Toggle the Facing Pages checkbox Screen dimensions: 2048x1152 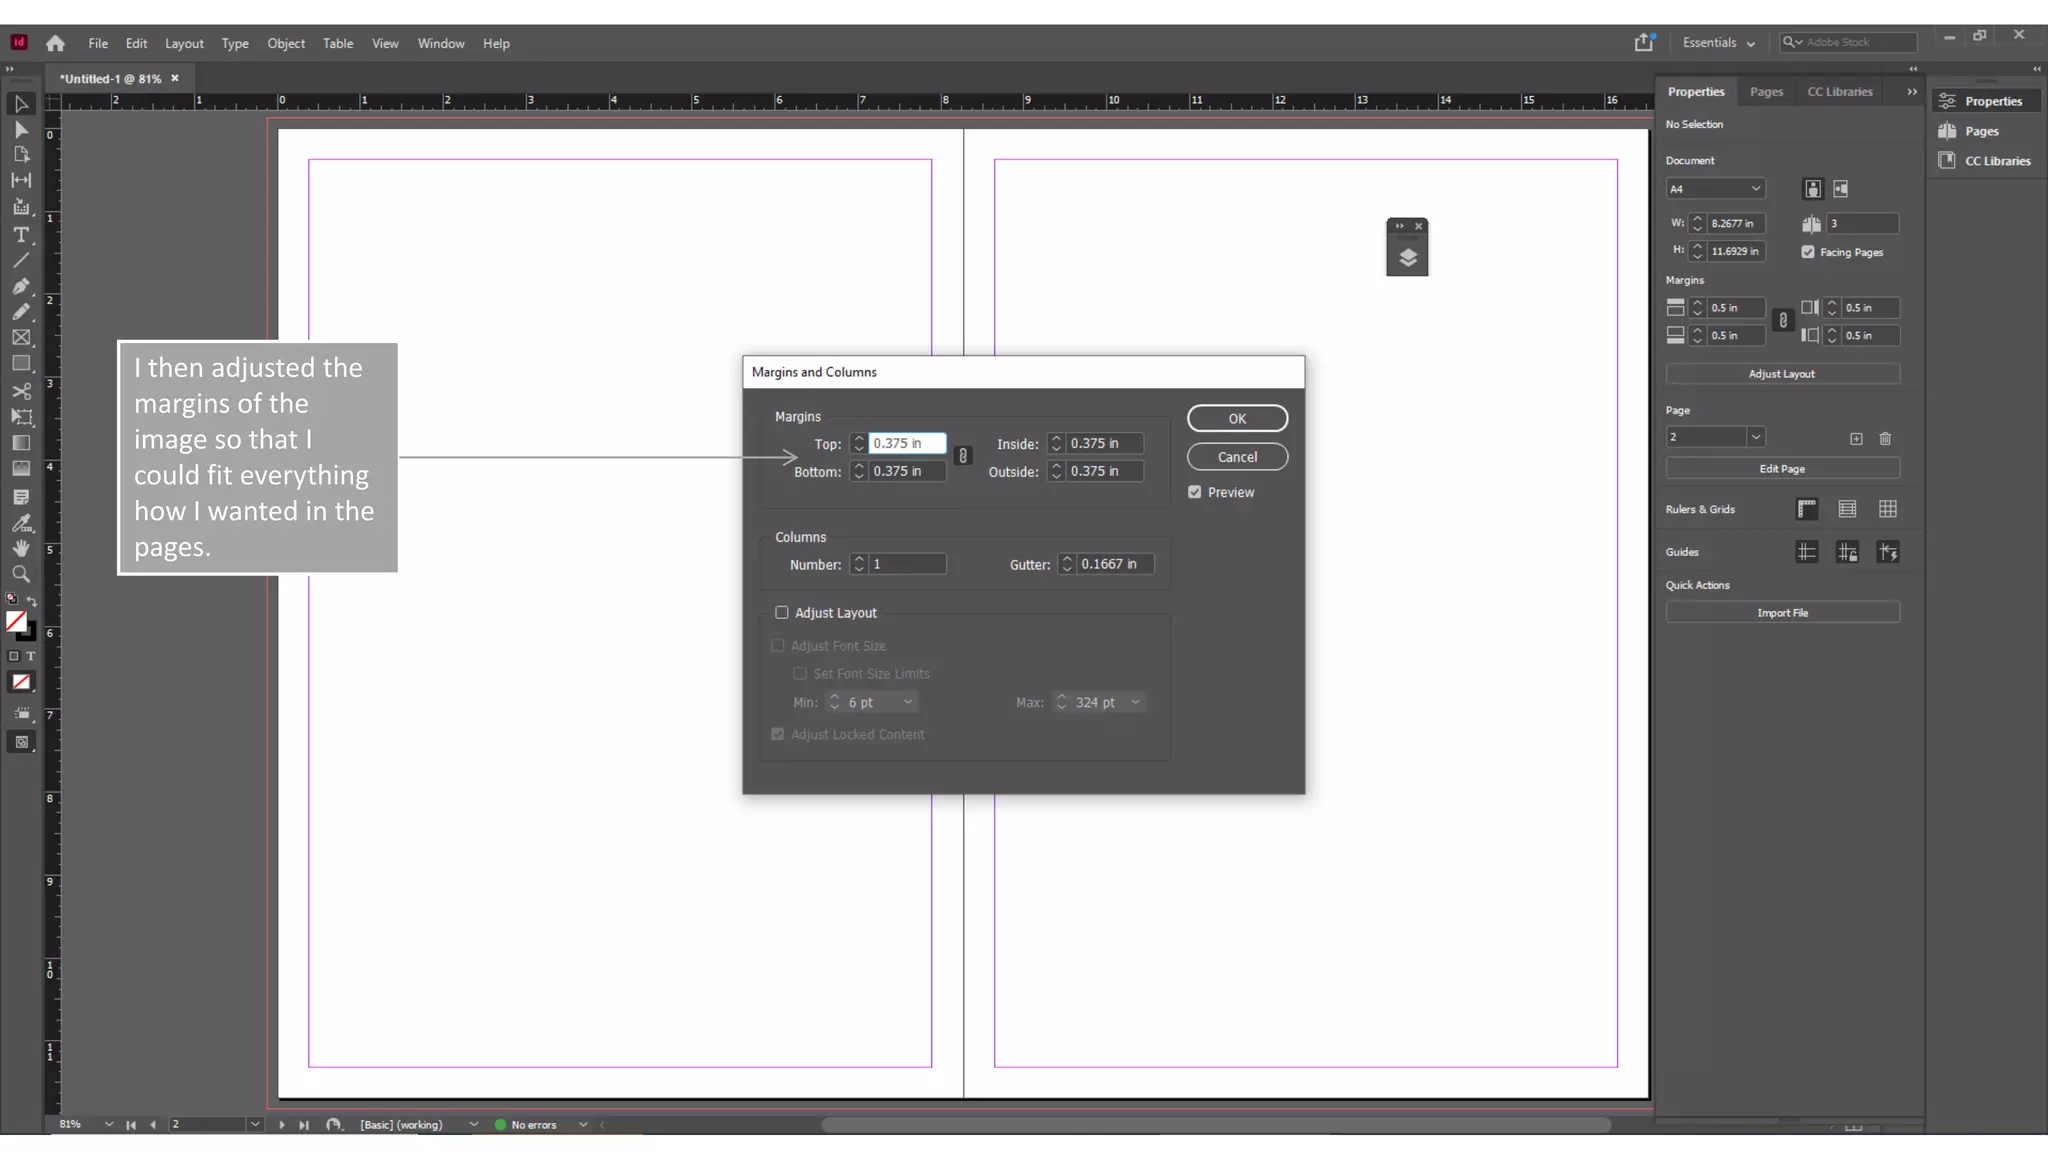click(1808, 252)
